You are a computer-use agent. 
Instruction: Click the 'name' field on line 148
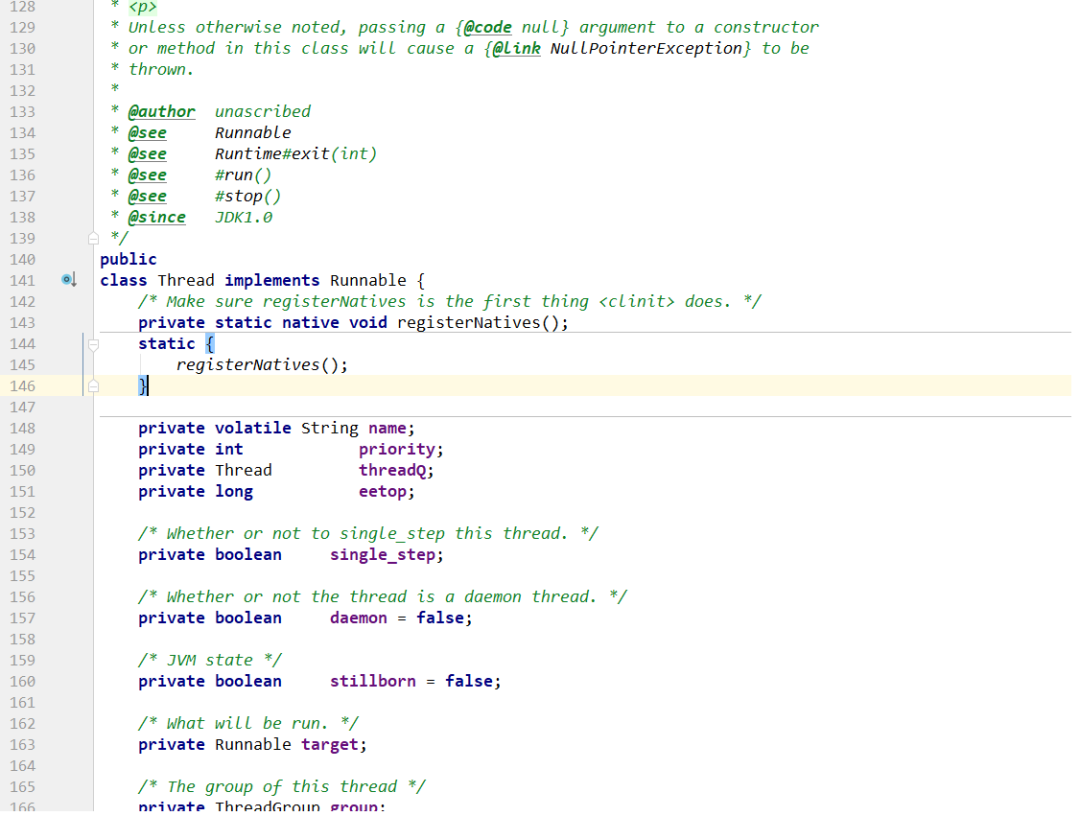click(387, 428)
